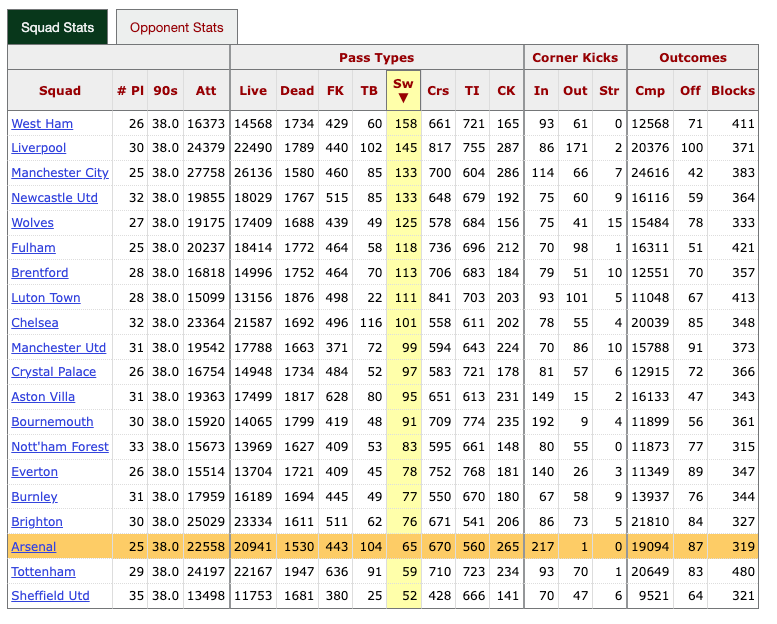Open the Brighton squad link
777x624 pixels.
click(x=37, y=522)
